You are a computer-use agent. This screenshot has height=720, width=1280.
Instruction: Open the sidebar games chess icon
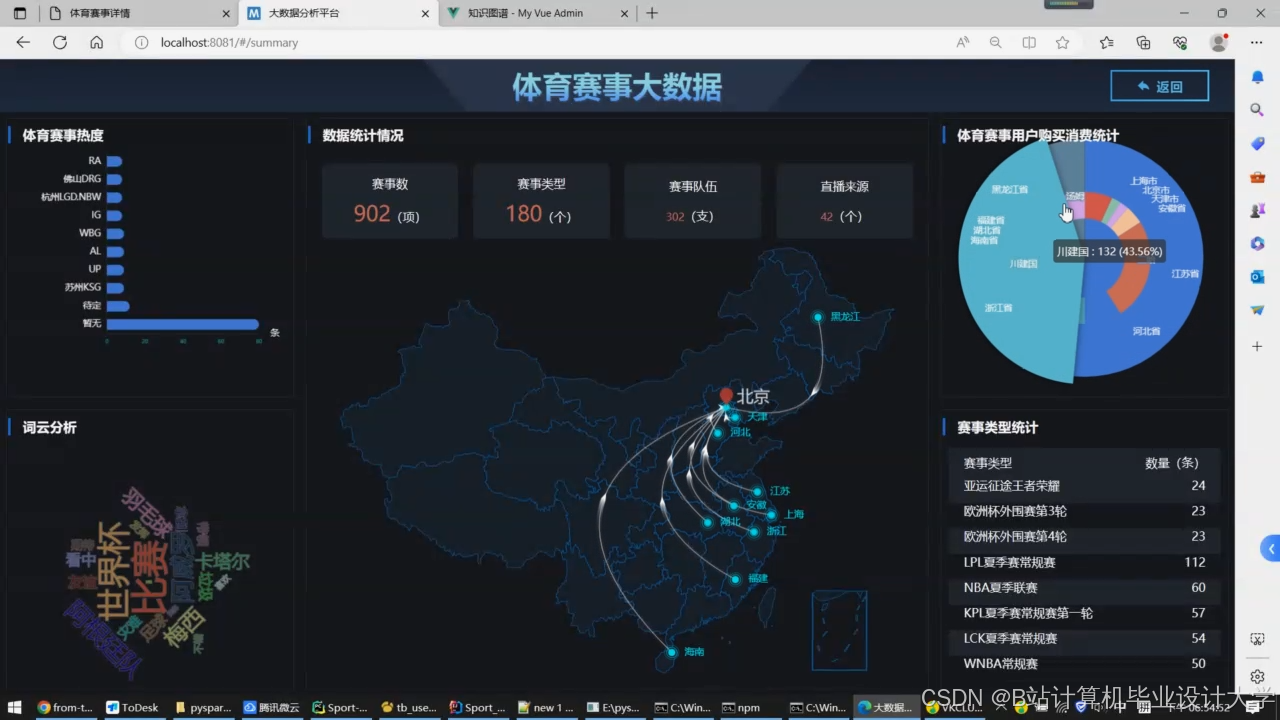(1258, 211)
